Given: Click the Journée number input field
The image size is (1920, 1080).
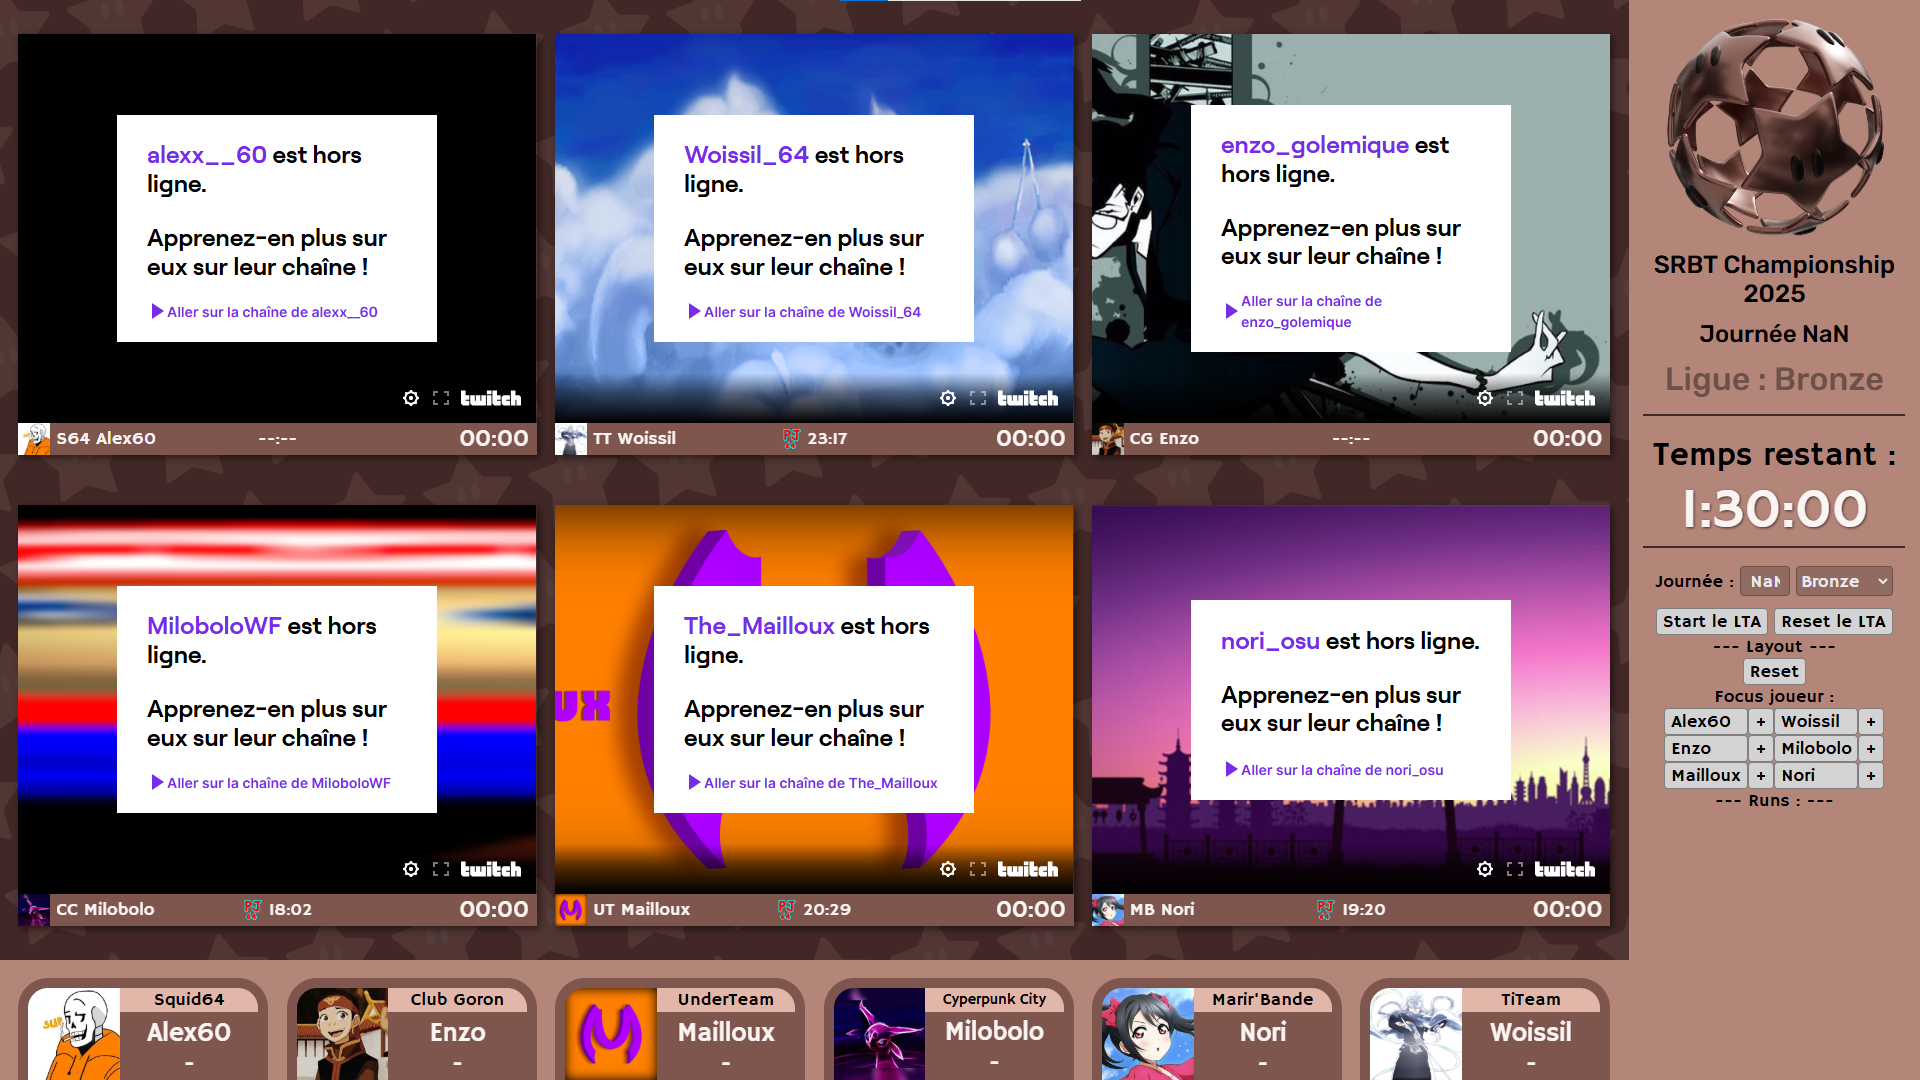Looking at the screenshot, I should 1764,581.
